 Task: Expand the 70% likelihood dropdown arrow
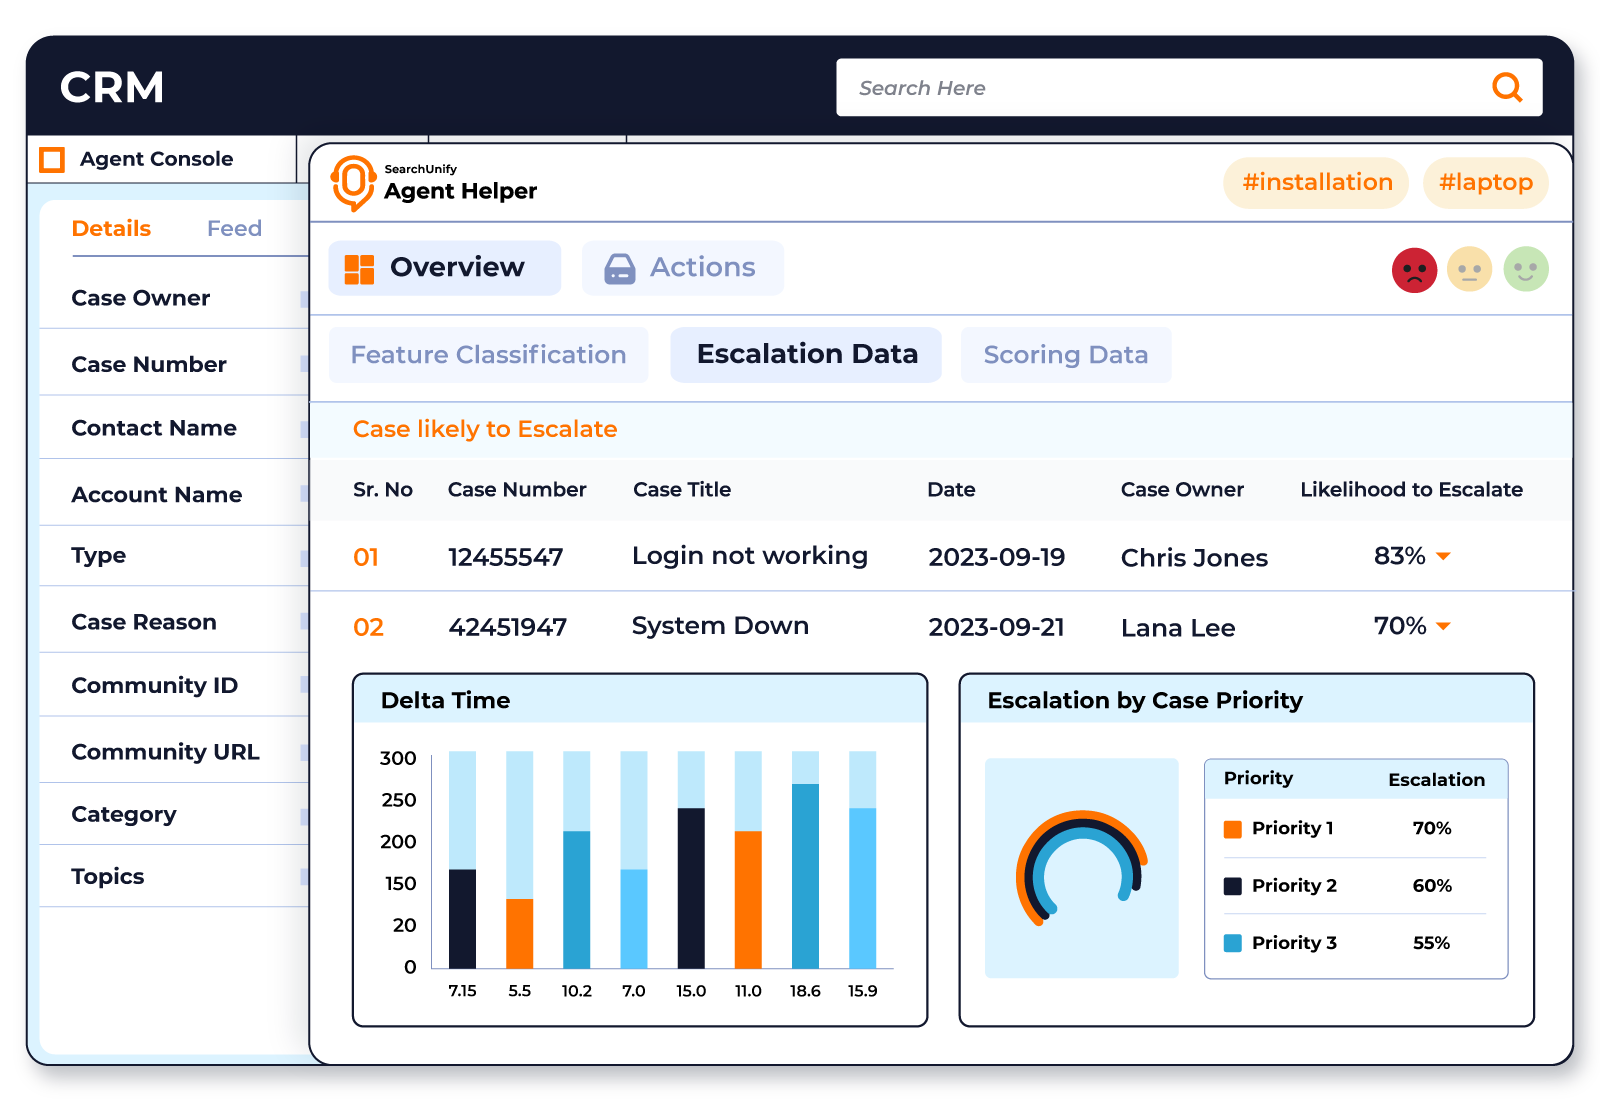(1443, 626)
